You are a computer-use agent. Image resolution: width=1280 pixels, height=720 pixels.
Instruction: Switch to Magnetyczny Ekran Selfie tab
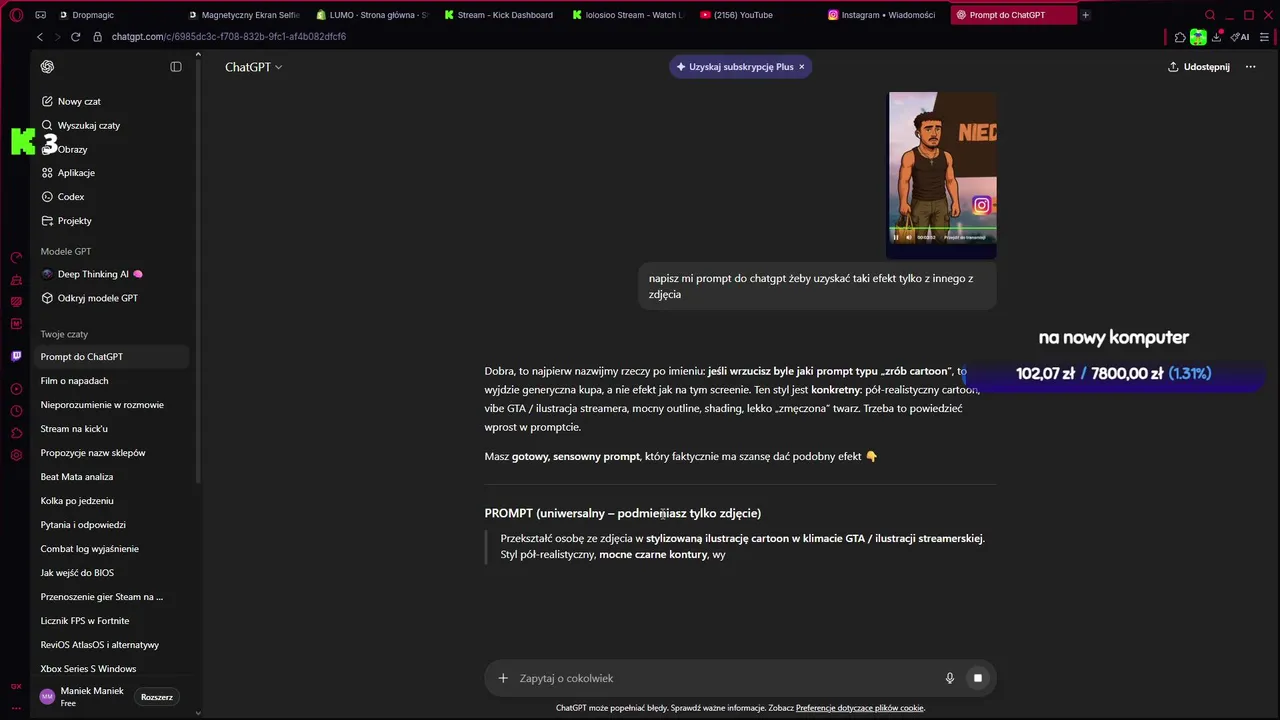point(245,15)
